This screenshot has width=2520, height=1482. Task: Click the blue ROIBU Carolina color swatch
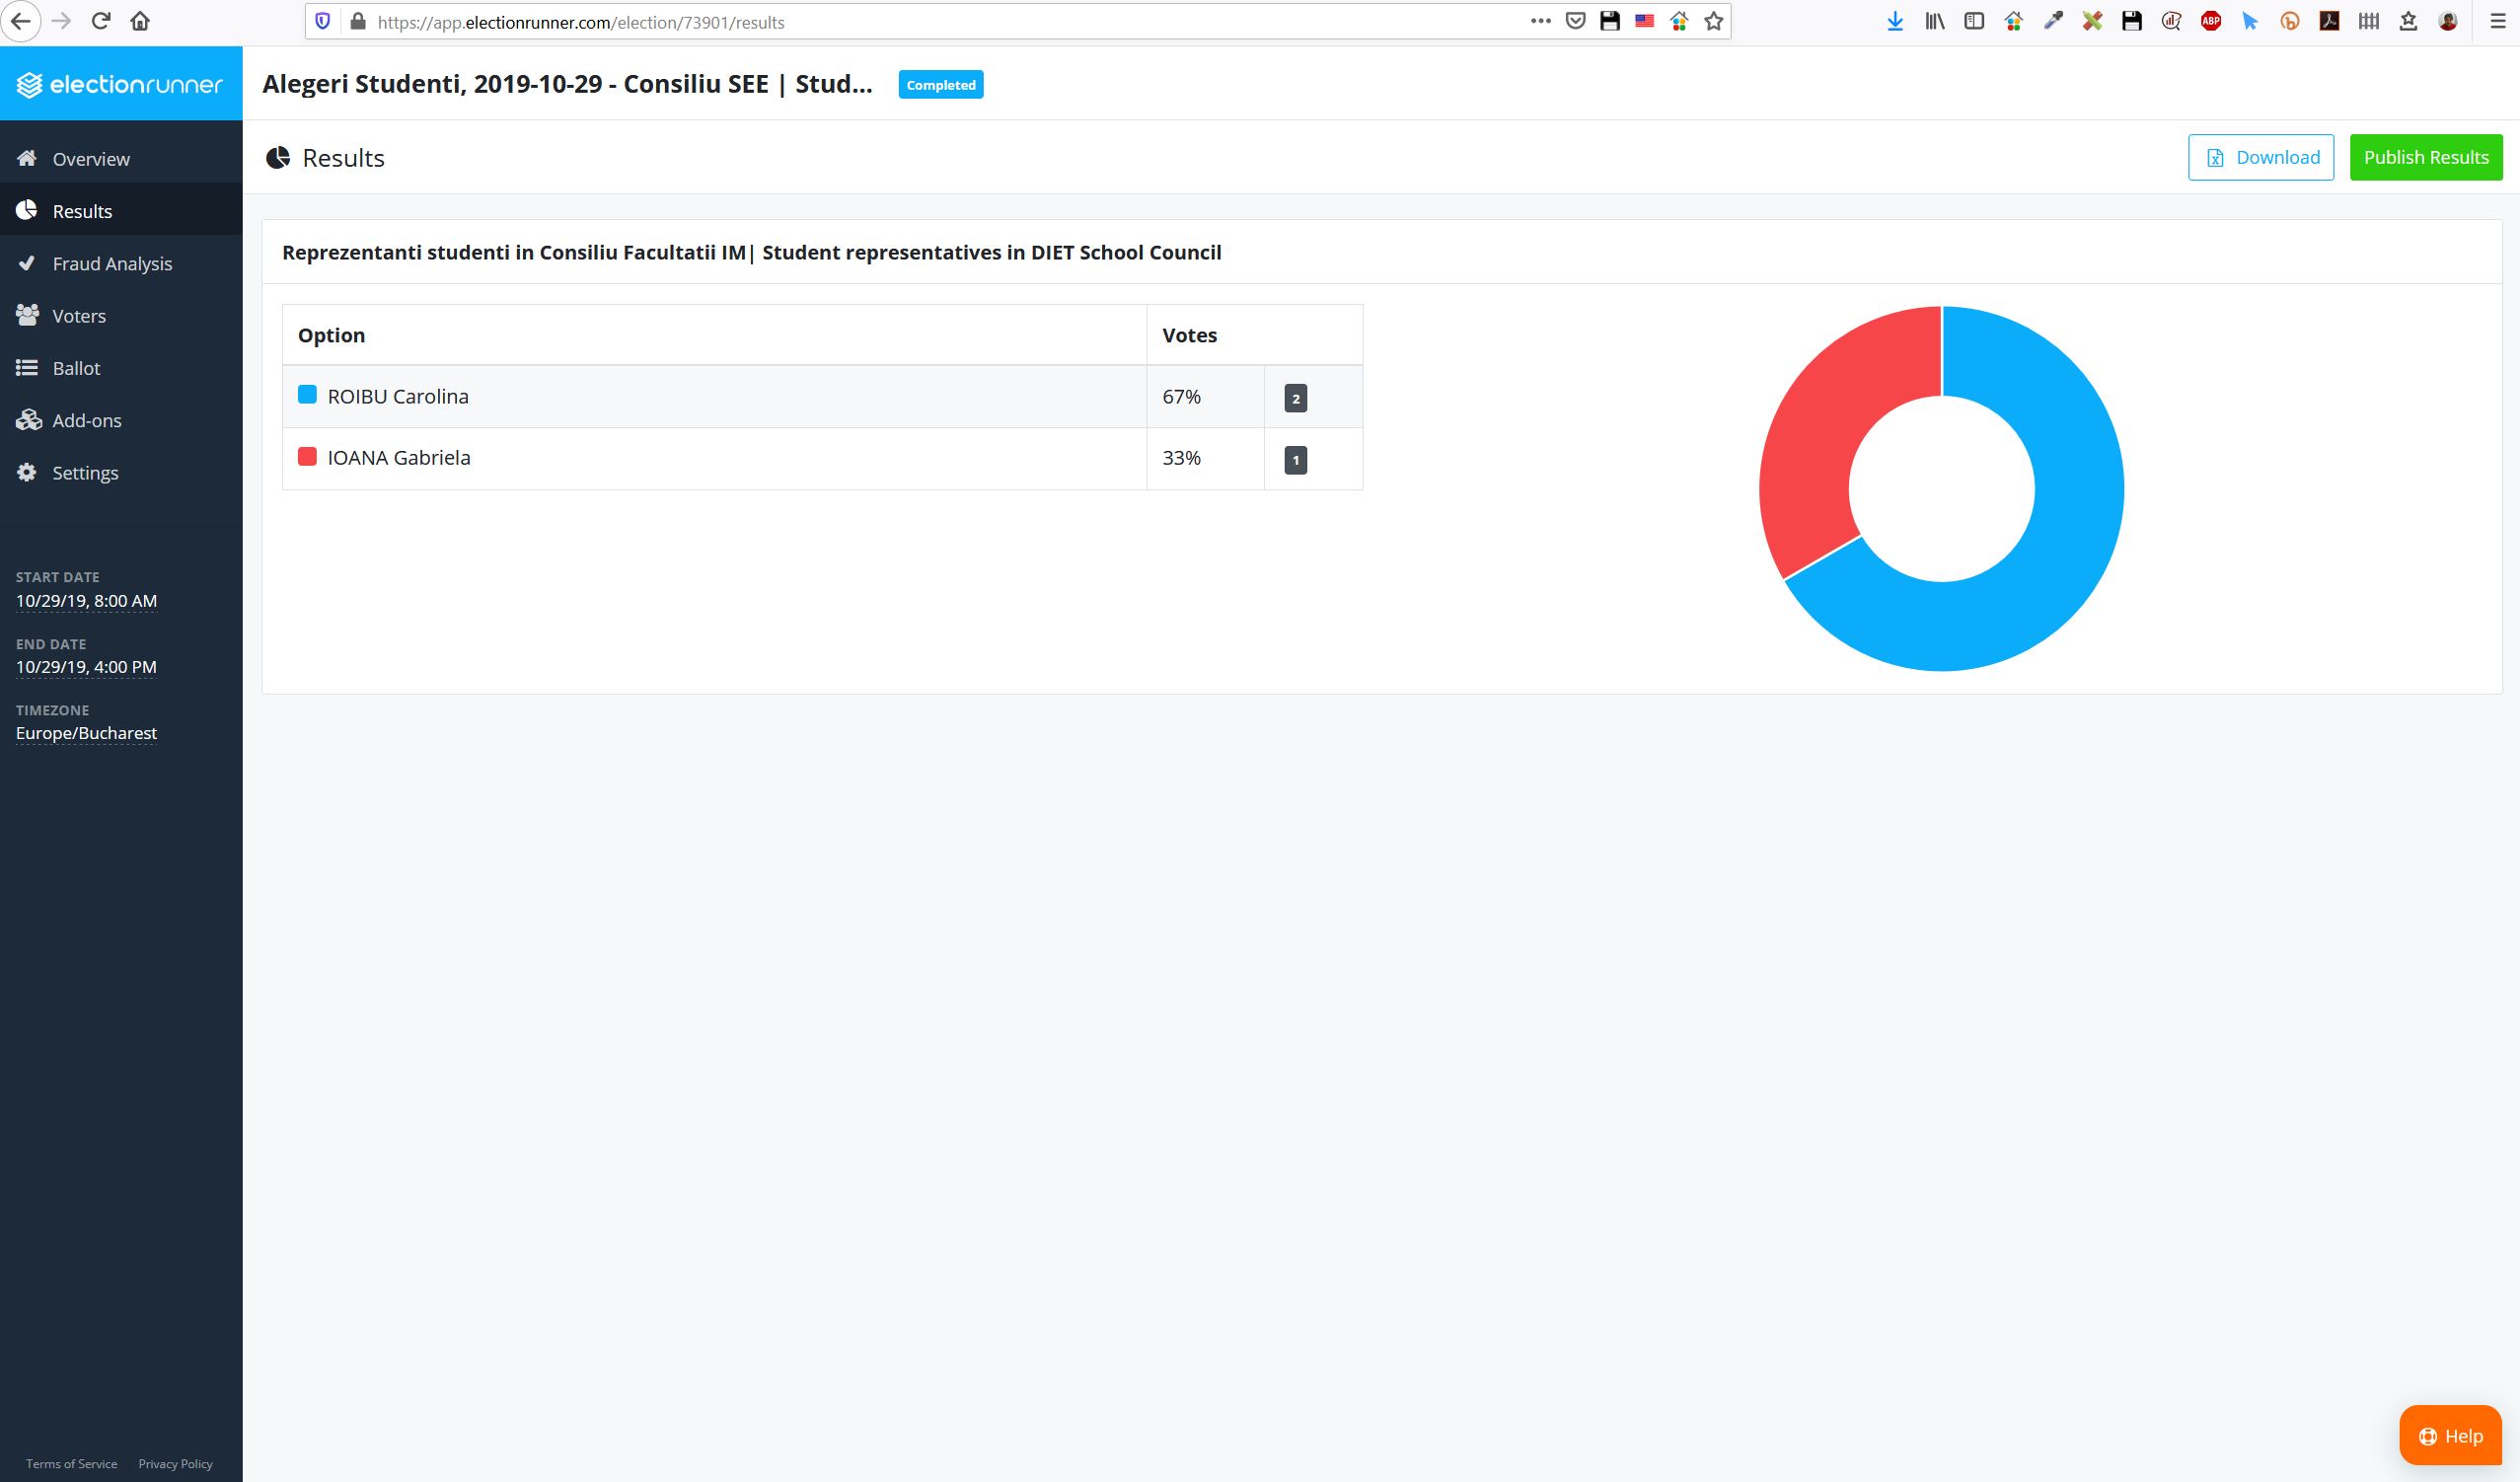pyautogui.click(x=307, y=395)
